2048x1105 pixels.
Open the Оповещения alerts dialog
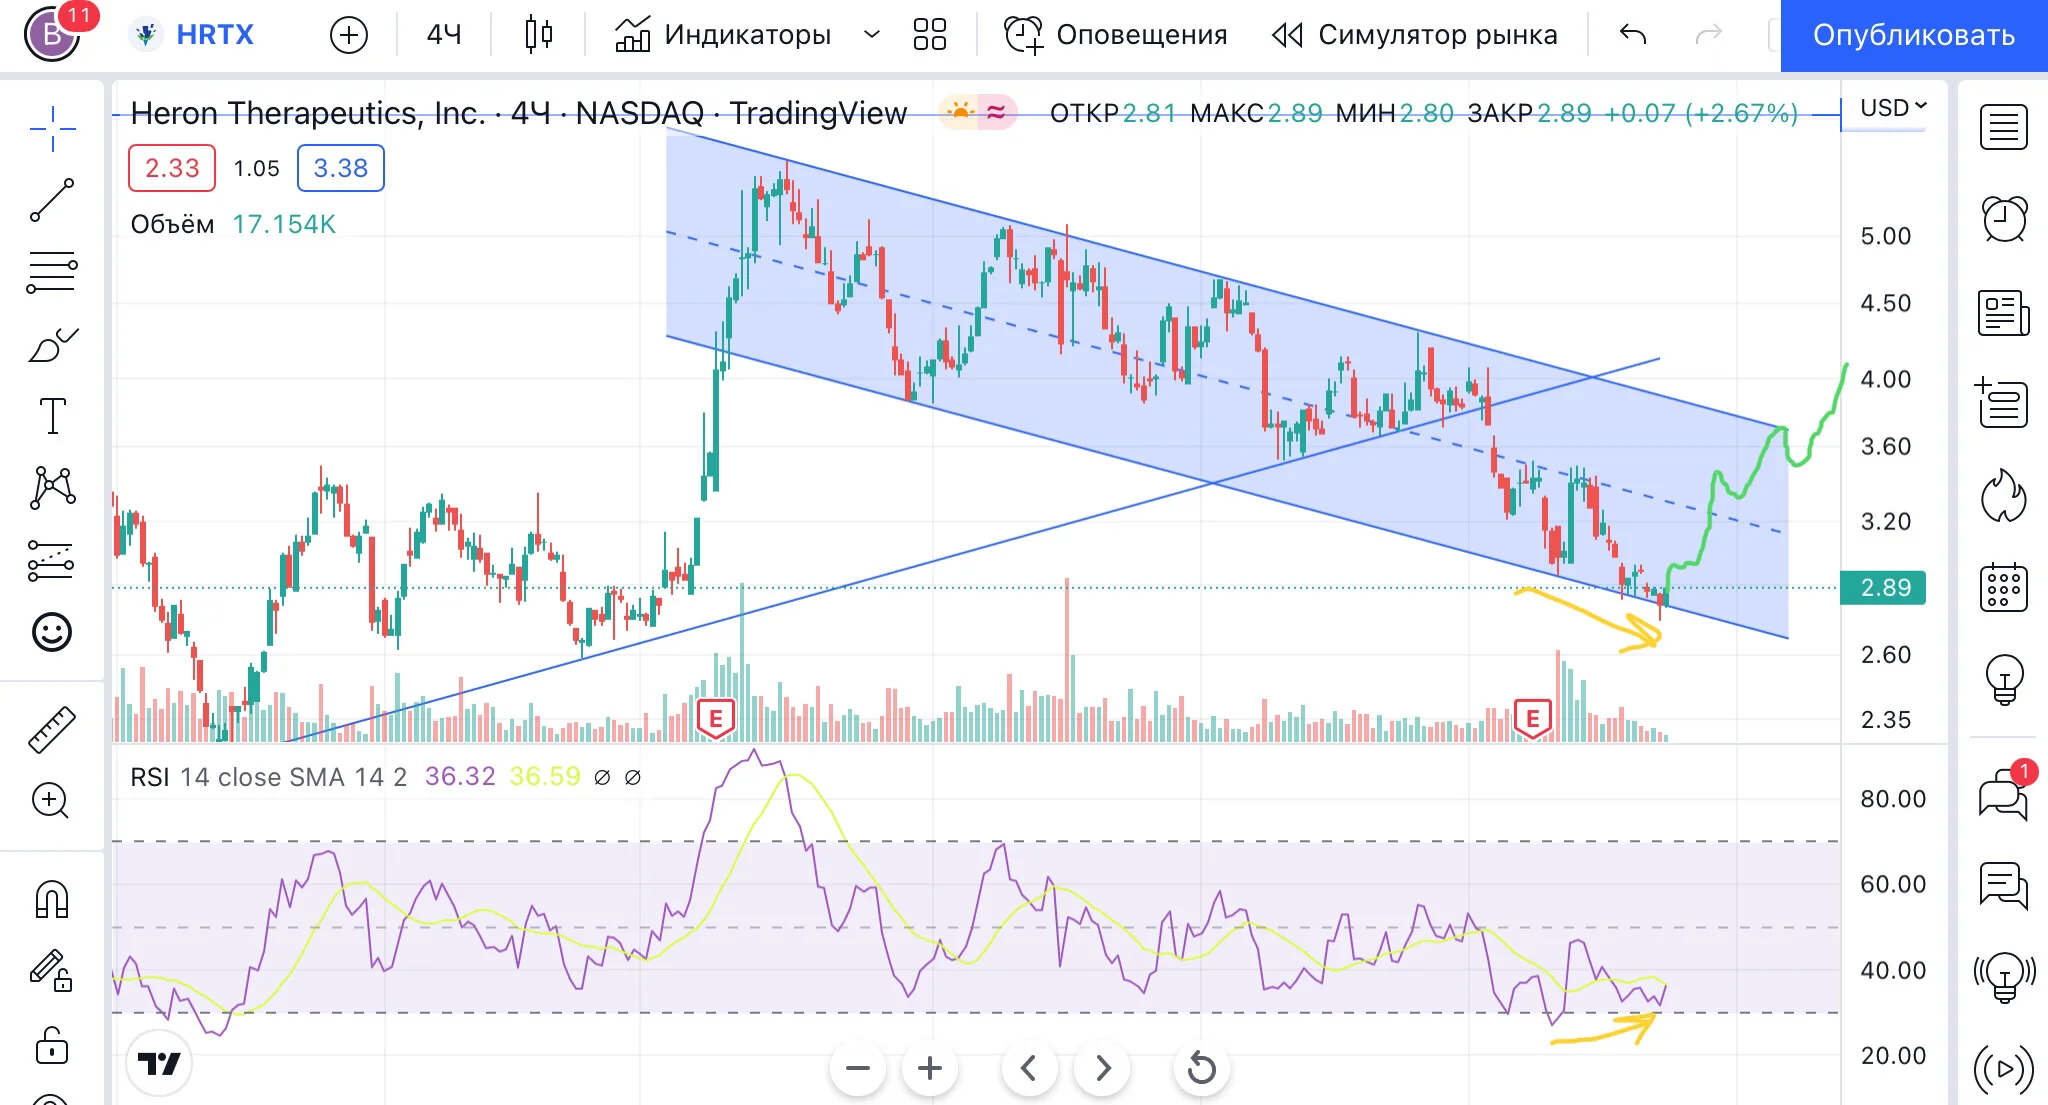(1116, 35)
